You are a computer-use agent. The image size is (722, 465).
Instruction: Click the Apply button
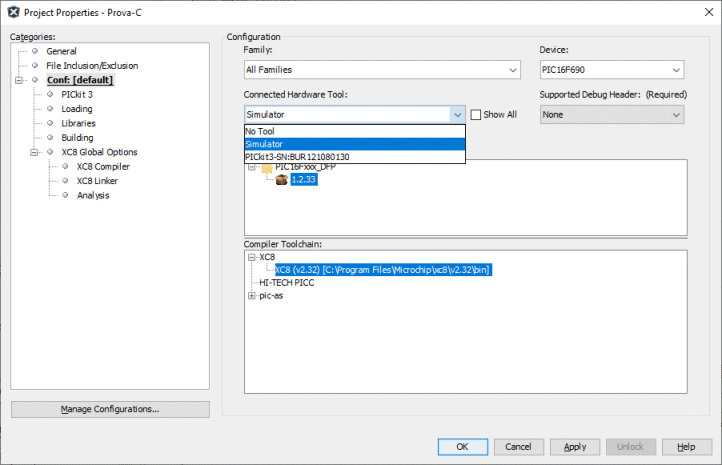575,447
